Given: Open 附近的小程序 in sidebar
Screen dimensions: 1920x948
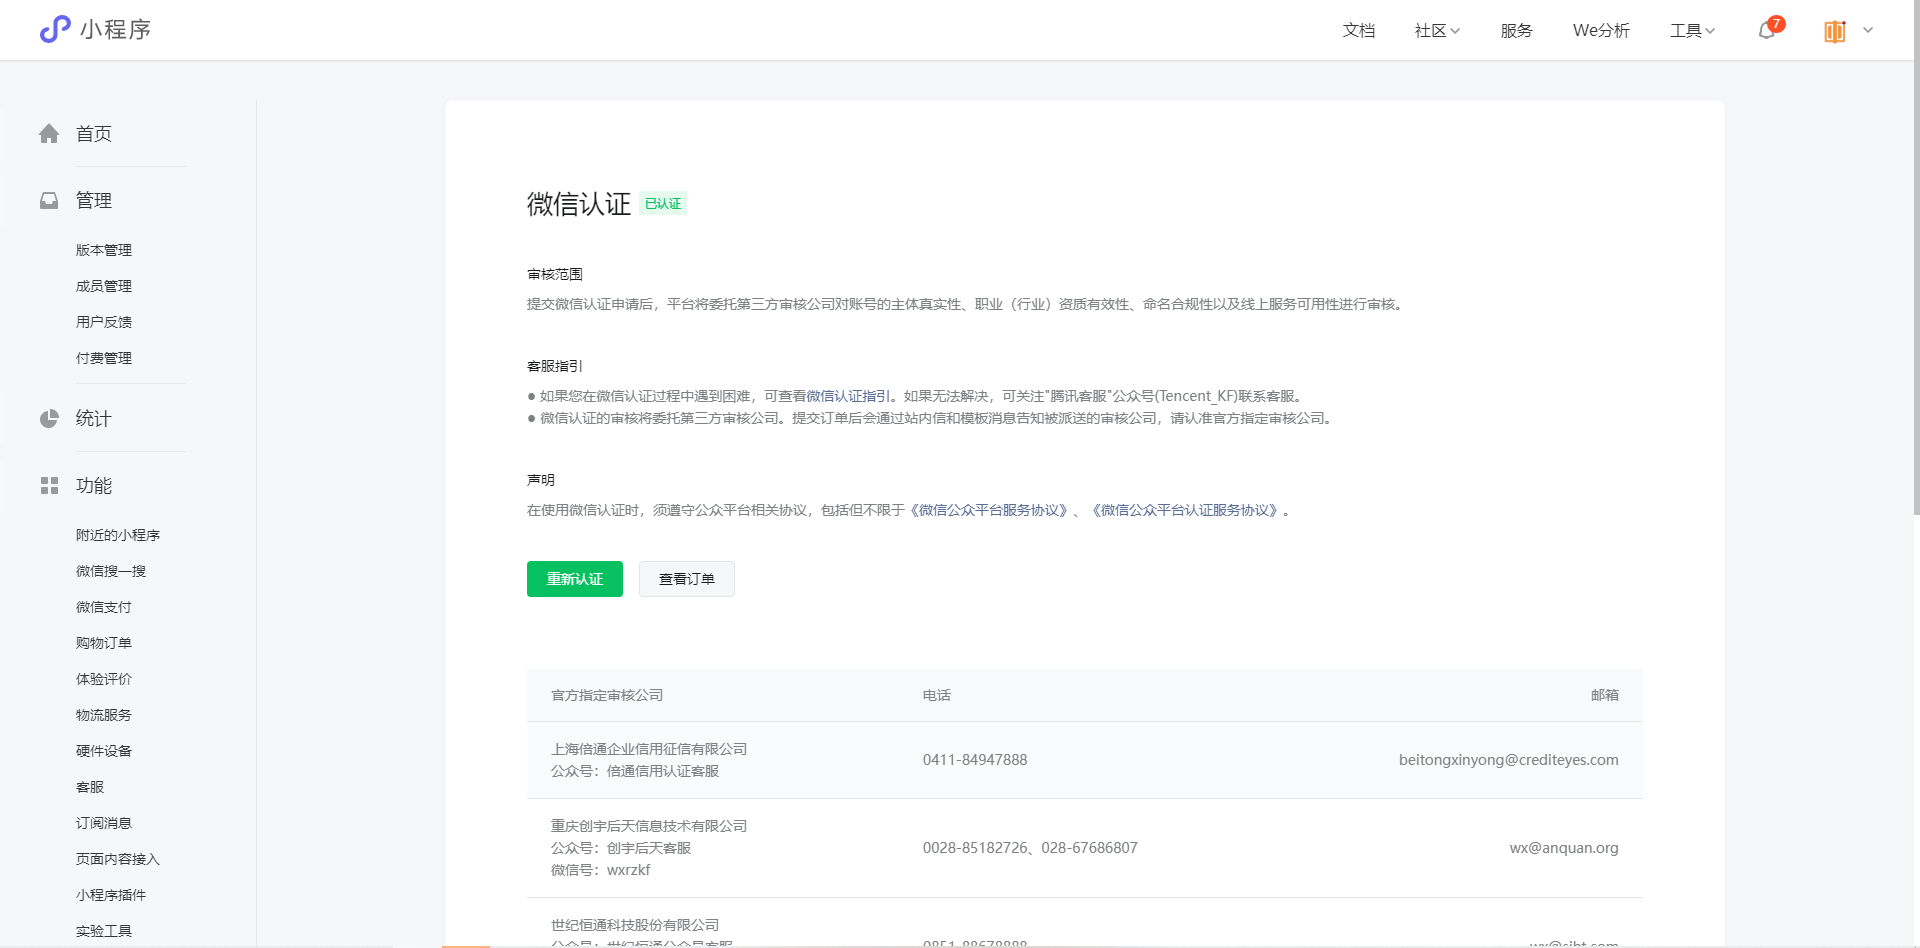Looking at the screenshot, I should pos(118,535).
